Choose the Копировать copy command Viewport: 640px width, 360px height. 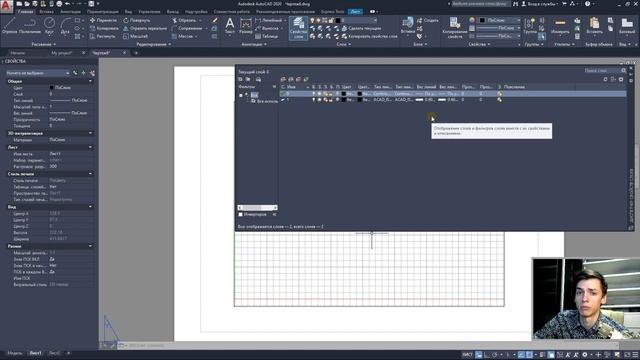tap(104, 28)
